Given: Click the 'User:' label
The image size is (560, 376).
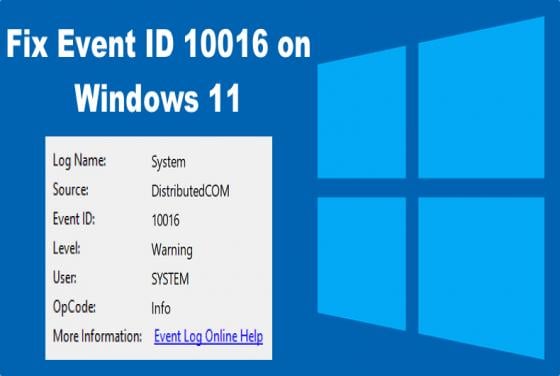Looking at the screenshot, I should (65, 277).
